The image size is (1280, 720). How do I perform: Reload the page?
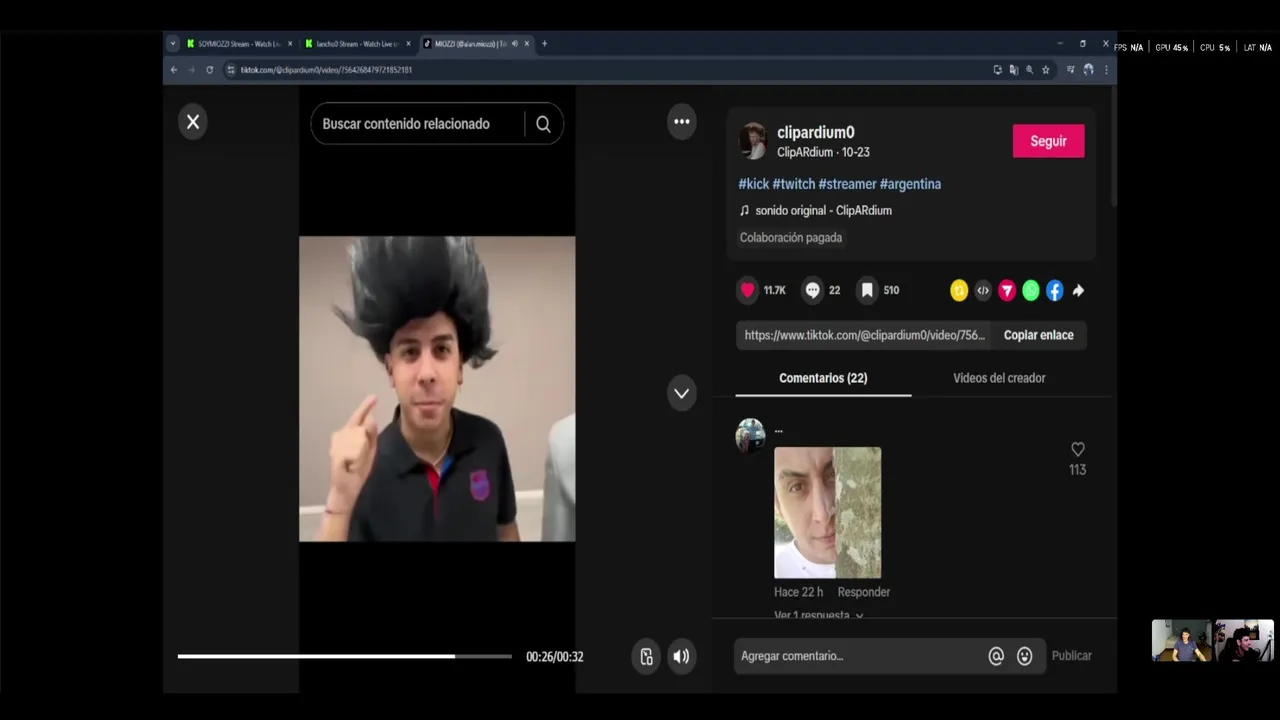(x=209, y=70)
